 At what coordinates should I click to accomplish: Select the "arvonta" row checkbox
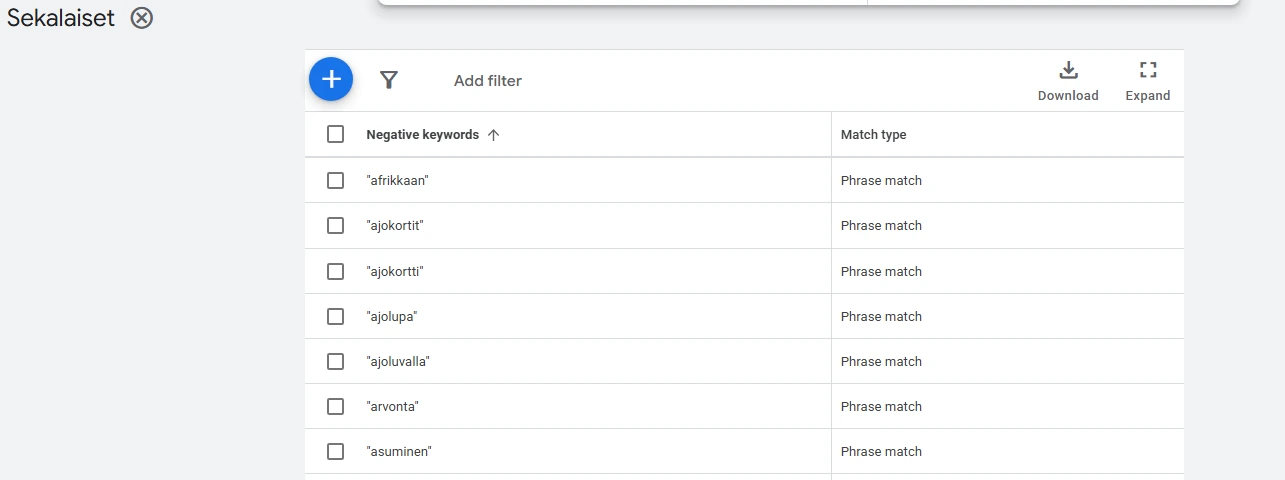(336, 406)
